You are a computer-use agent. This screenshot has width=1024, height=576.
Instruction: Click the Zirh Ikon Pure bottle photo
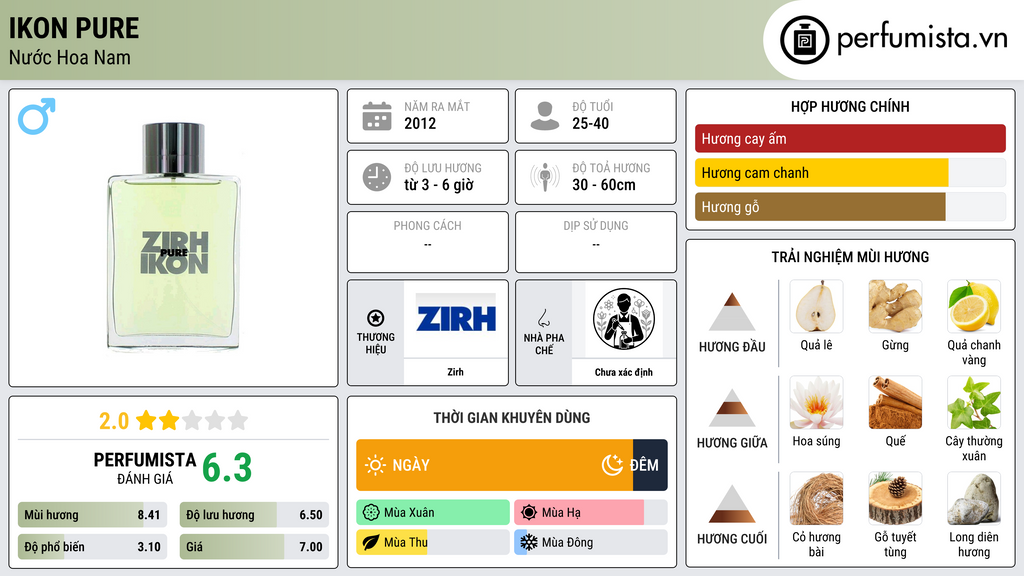(174, 237)
